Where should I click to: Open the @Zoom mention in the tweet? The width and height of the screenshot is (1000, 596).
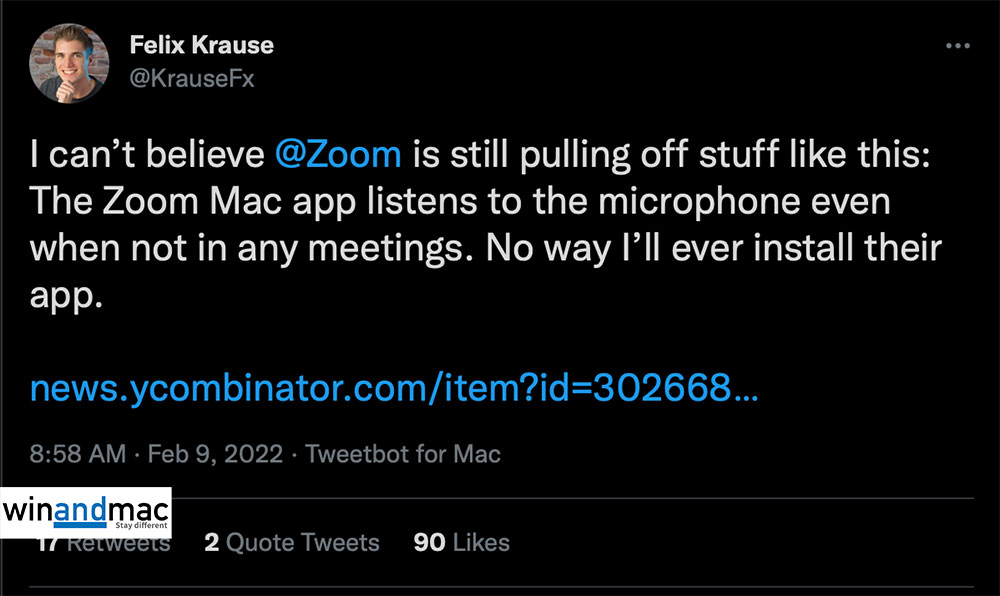coord(338,155)
